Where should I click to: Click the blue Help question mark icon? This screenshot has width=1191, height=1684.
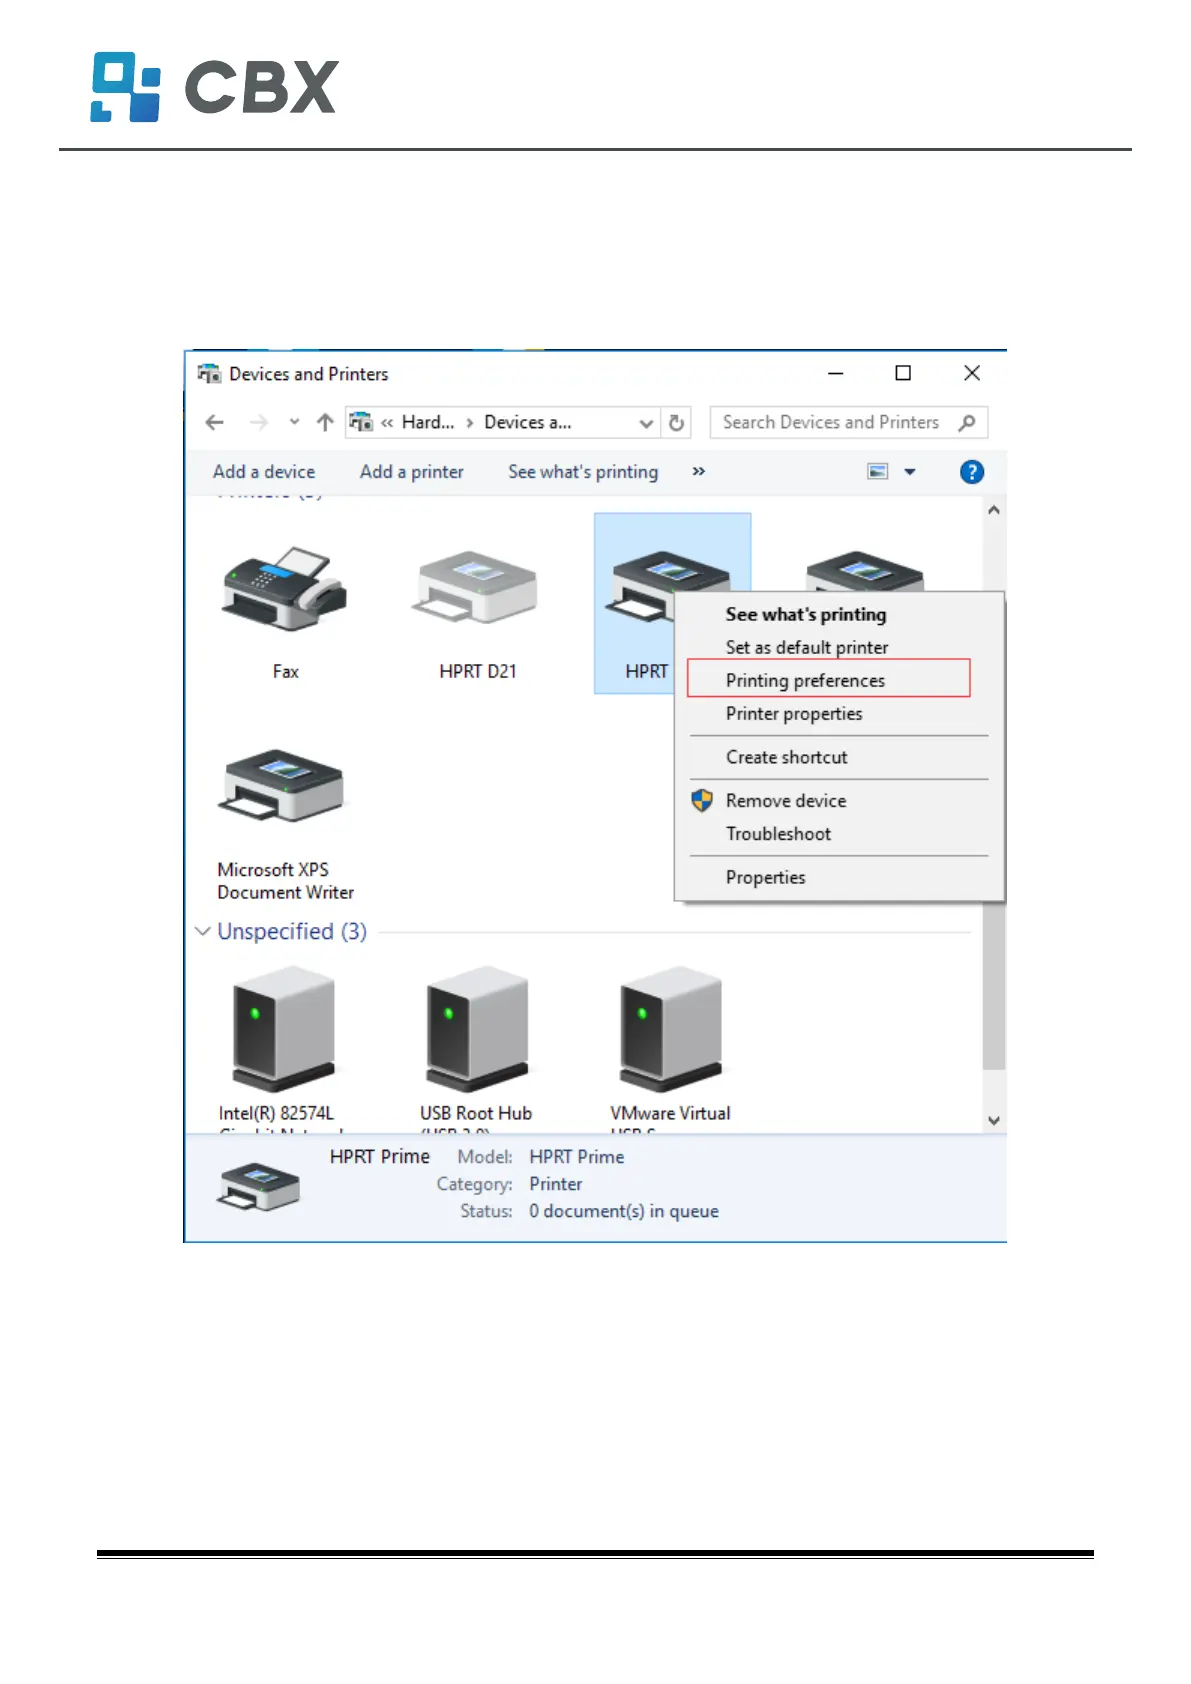(x=971, y=472)
